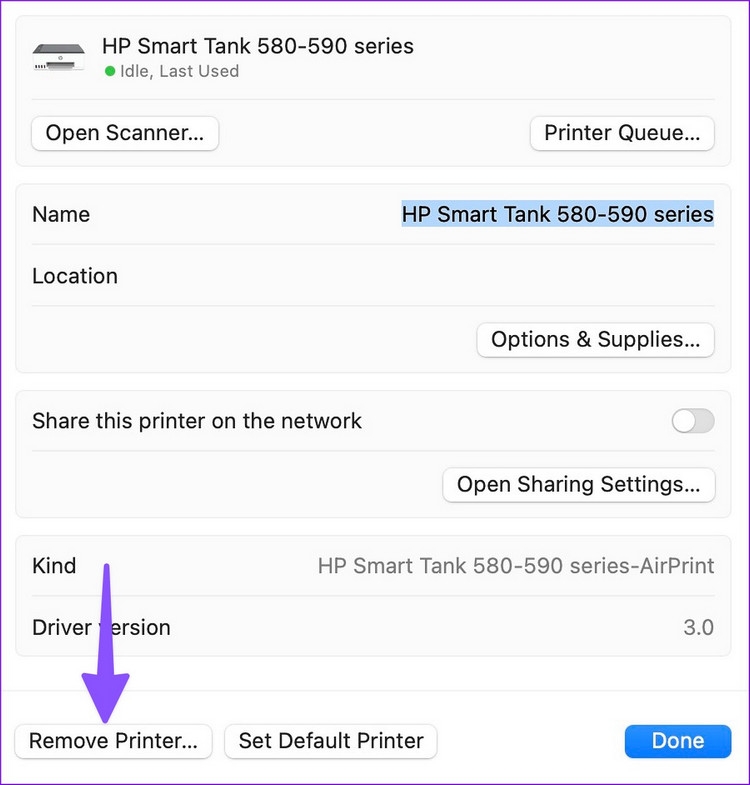The image size is (750, 785).
Task: Click the HP printer icon
Action: [59, 56]
